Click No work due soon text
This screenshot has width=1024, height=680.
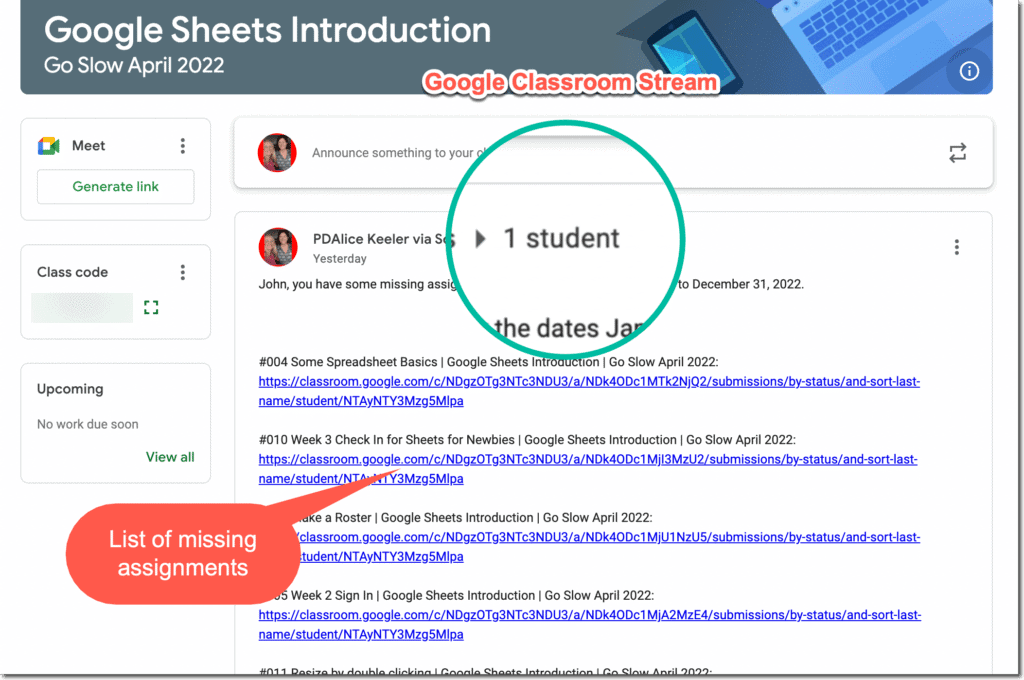pyautogui.click(x=88, y=425)
